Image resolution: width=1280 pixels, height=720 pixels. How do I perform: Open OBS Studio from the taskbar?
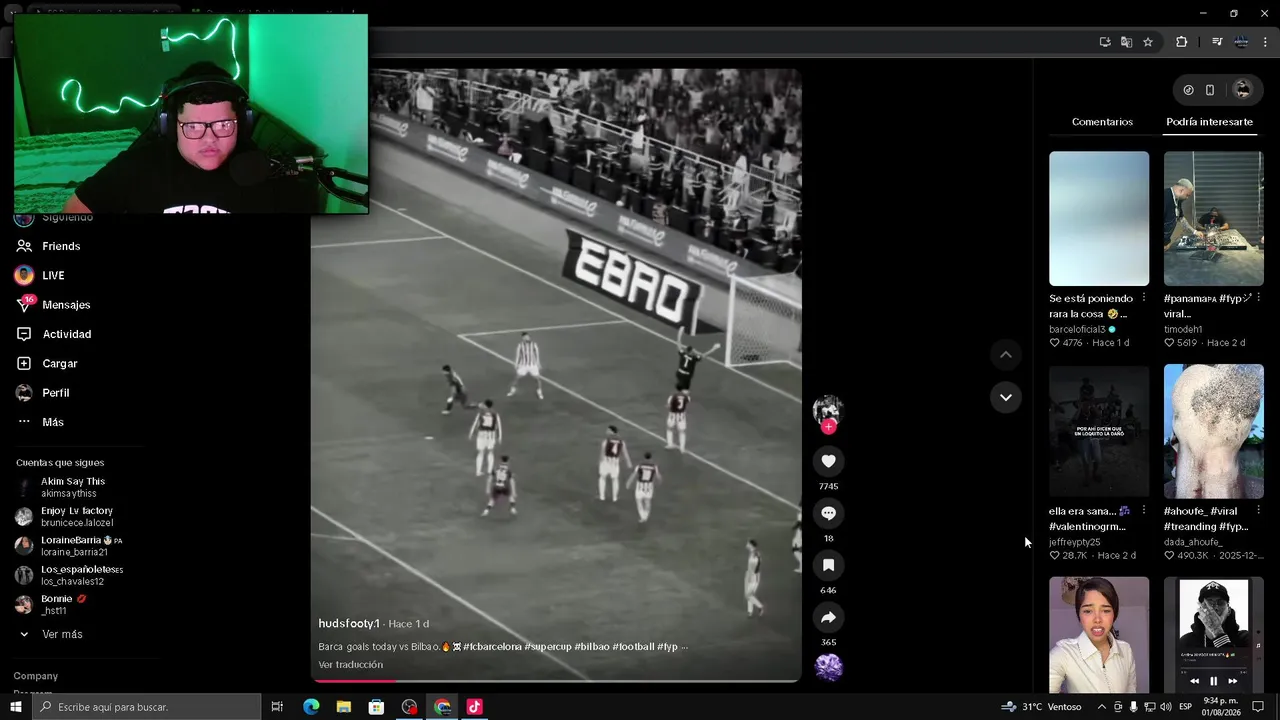click(409, 707)
